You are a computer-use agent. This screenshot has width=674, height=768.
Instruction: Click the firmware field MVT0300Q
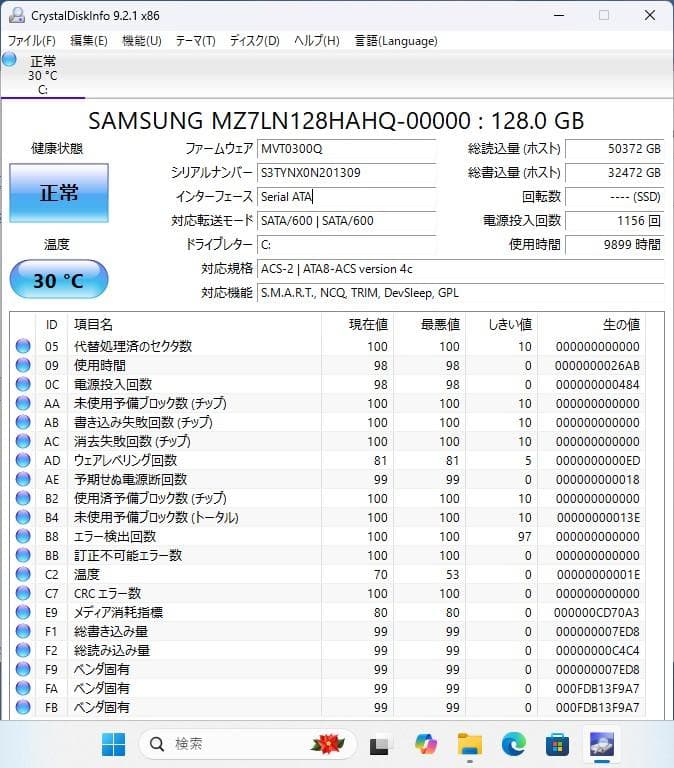(x=346, y=149)
